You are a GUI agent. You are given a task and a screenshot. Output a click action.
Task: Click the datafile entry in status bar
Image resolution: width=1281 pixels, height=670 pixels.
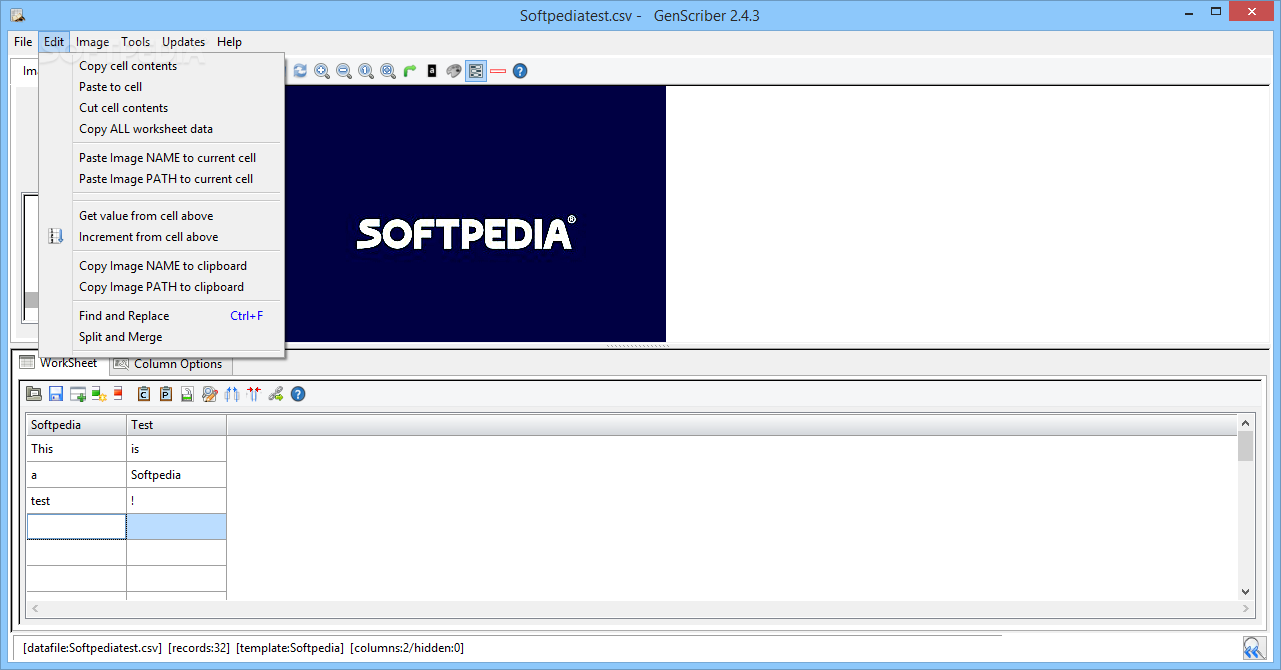click(x=92, y=648)
